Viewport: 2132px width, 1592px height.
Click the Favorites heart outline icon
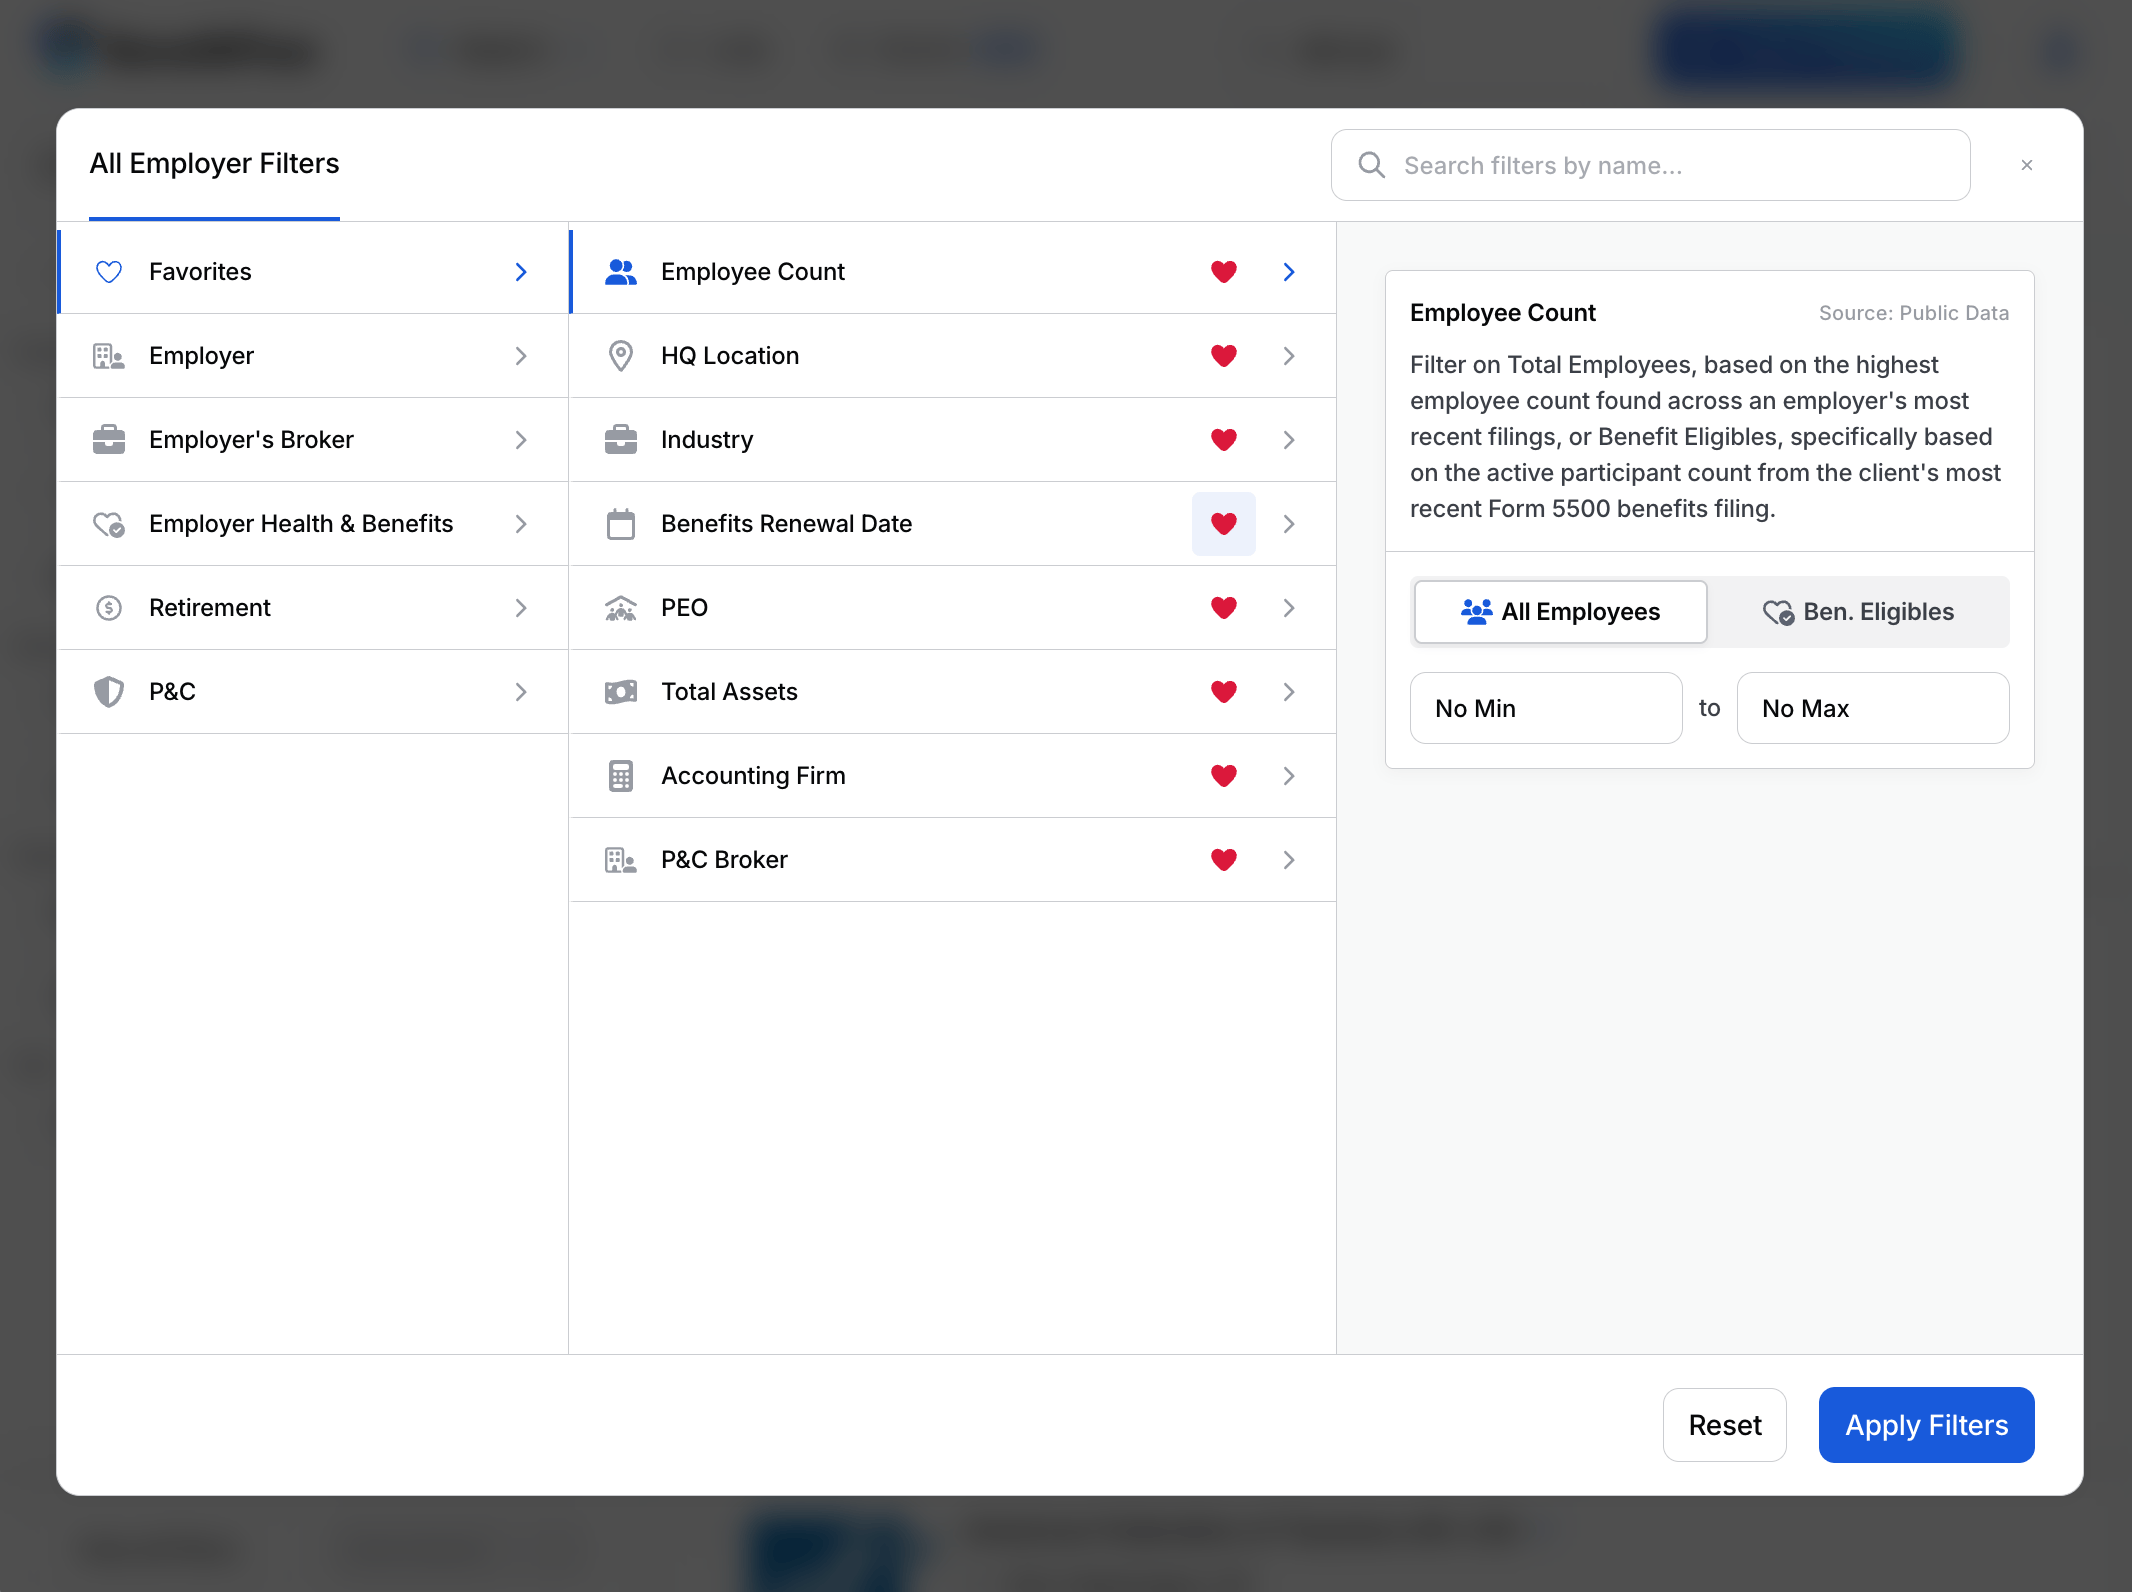[x=109, y=272]
